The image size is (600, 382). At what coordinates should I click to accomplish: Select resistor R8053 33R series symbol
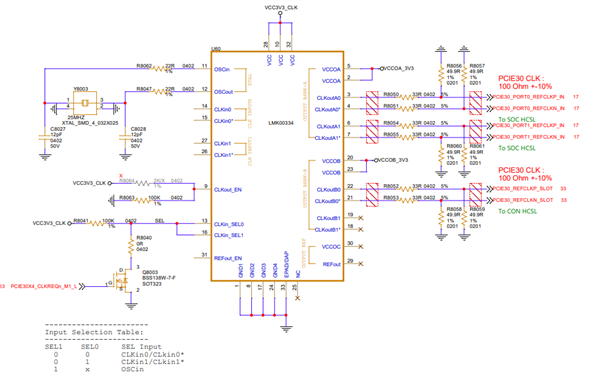406,200
